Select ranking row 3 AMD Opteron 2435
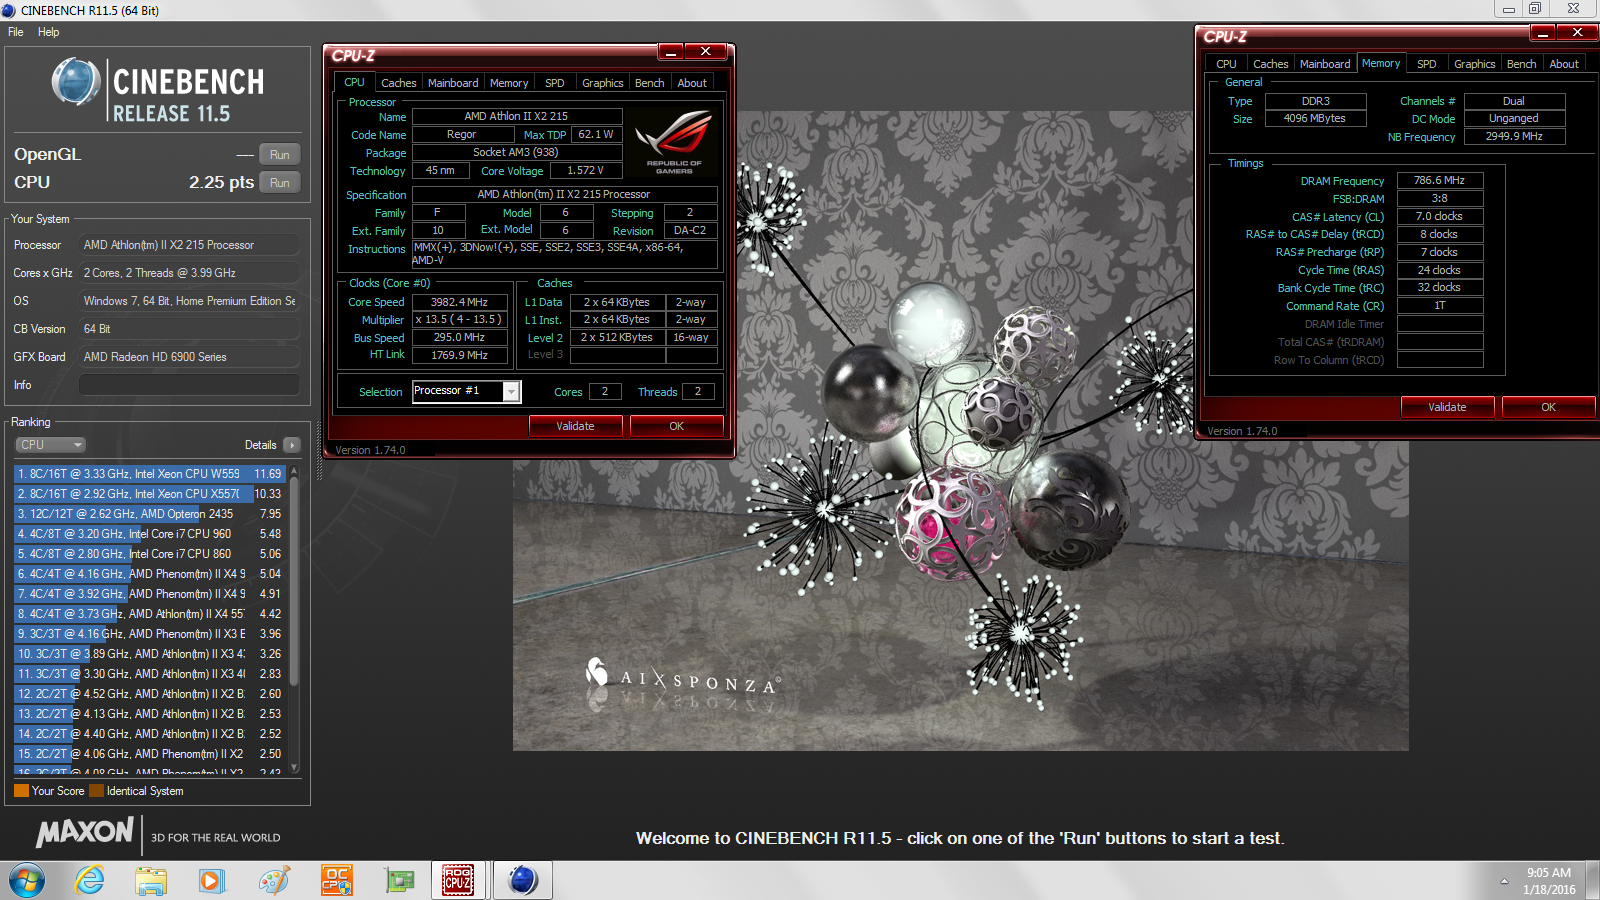Screen dimensions: 1600x900 (149, 514)
